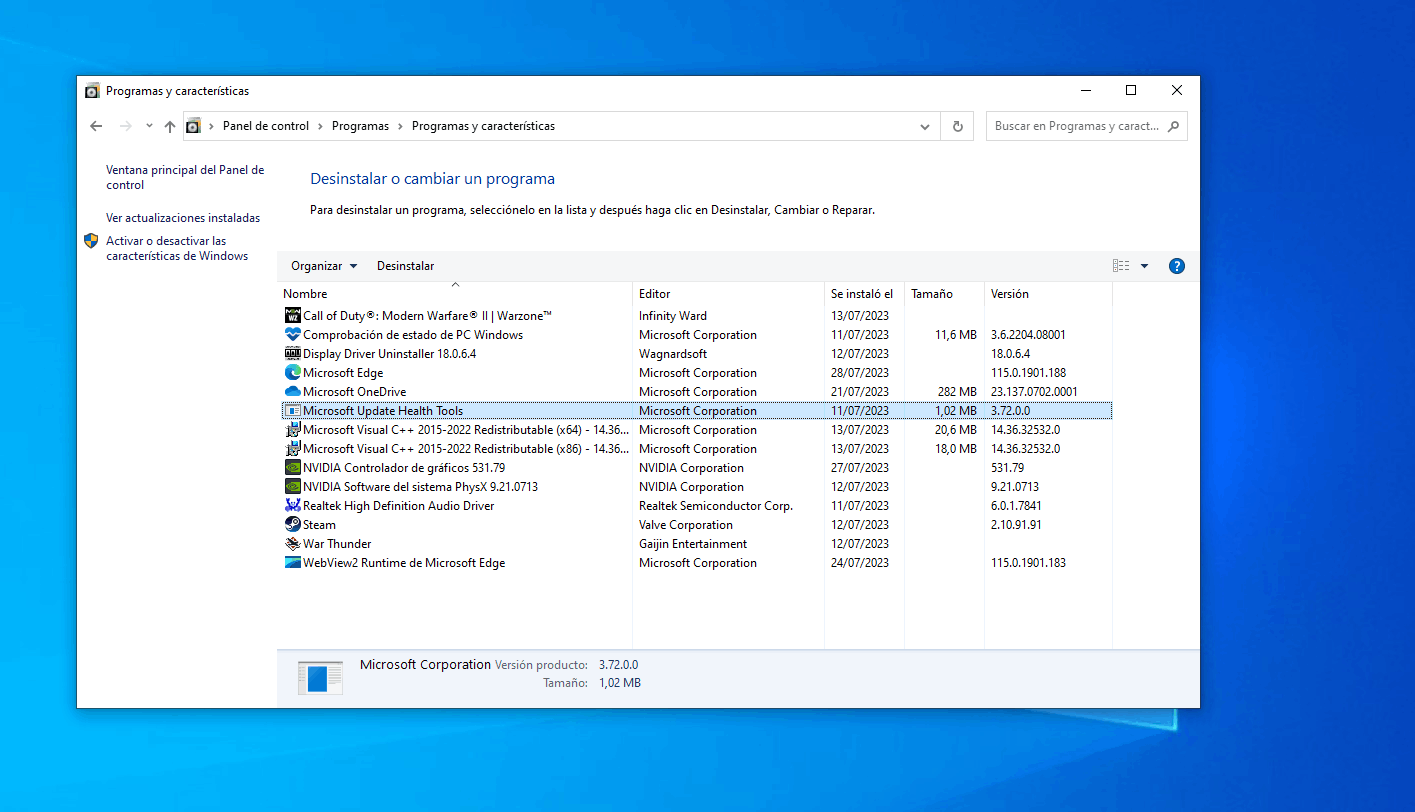Click version 531.79 cell
This screenshot has height=812, width=1415.
[x=1007, y=468]
